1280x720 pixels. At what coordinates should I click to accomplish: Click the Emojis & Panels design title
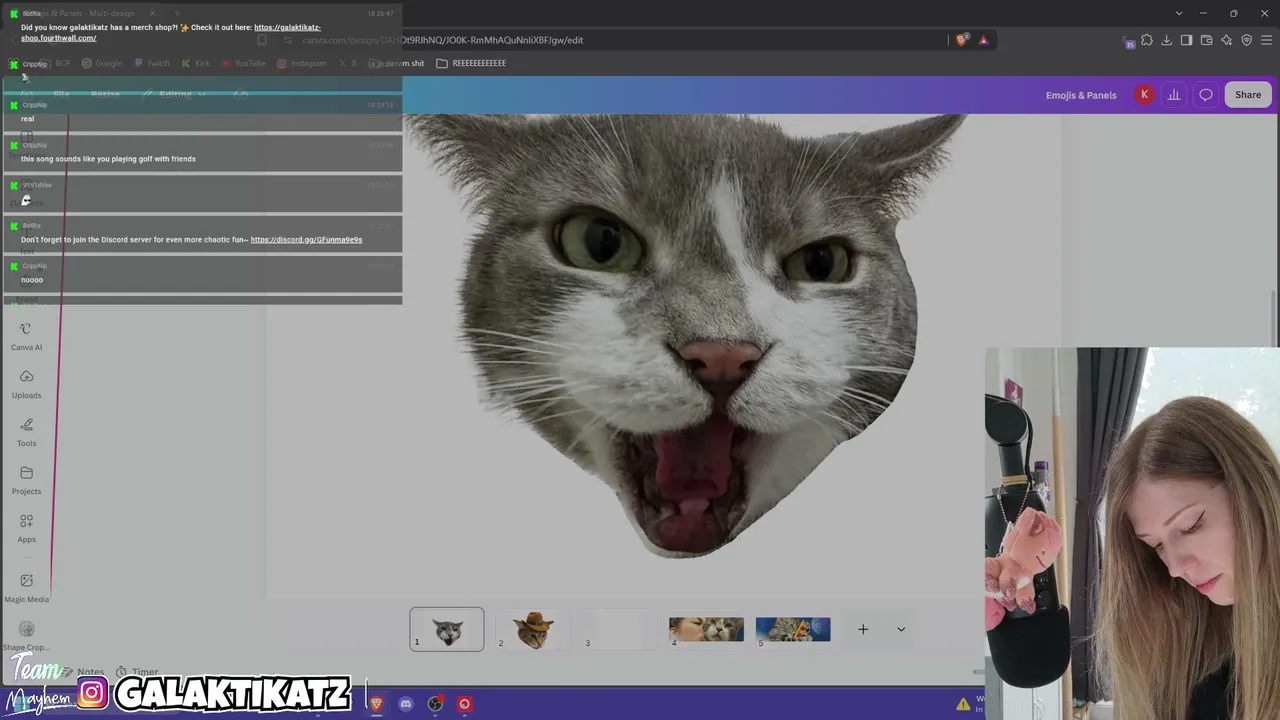[x=1081, y=95]
